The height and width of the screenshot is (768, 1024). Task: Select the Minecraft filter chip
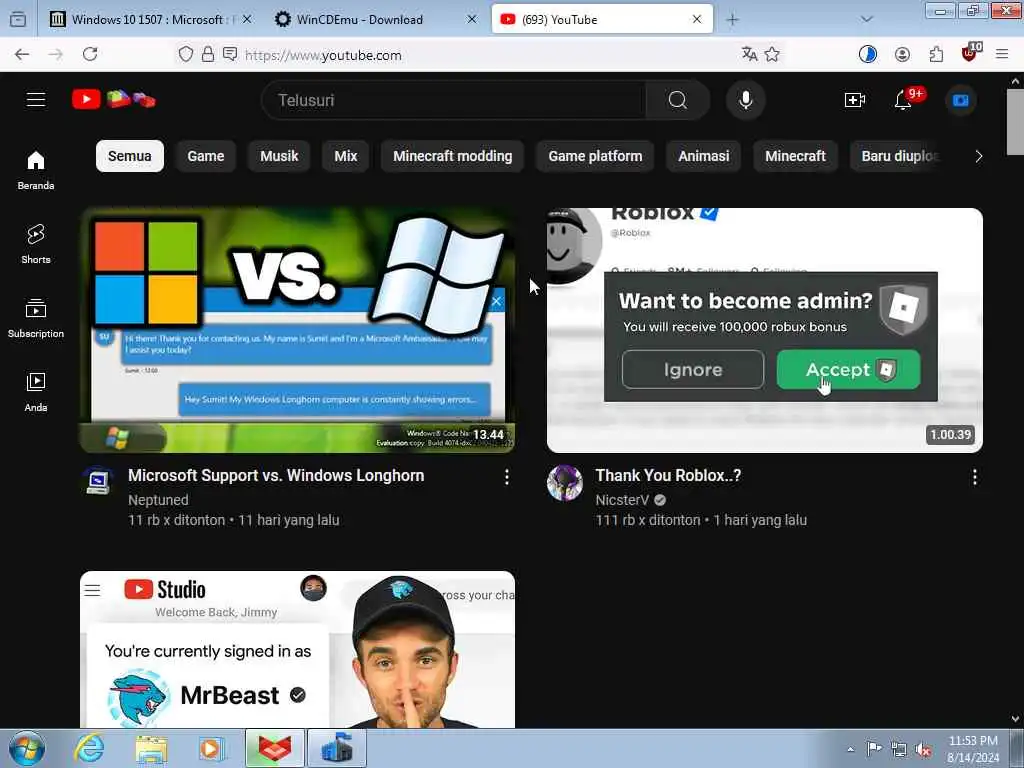(795, 156)
